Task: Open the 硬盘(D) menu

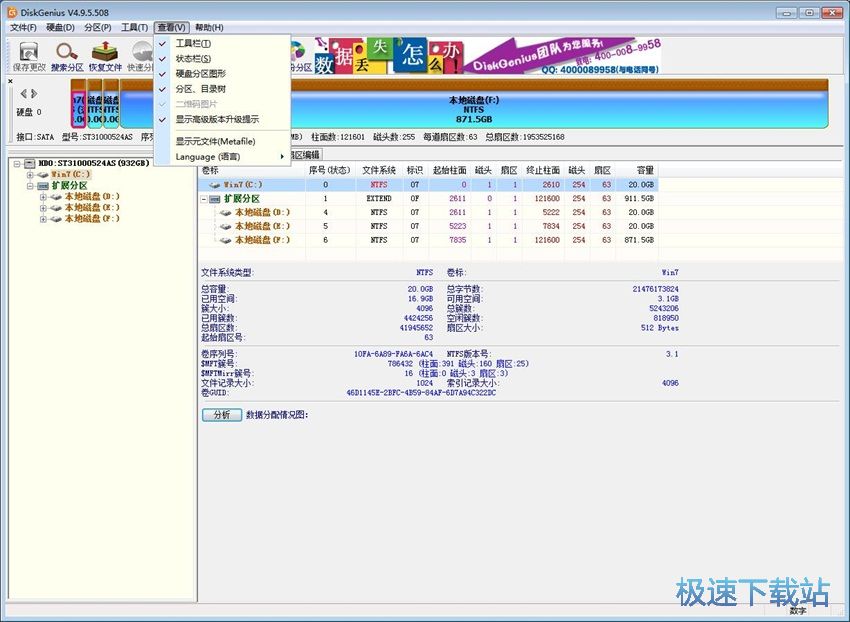Action: 60,28
